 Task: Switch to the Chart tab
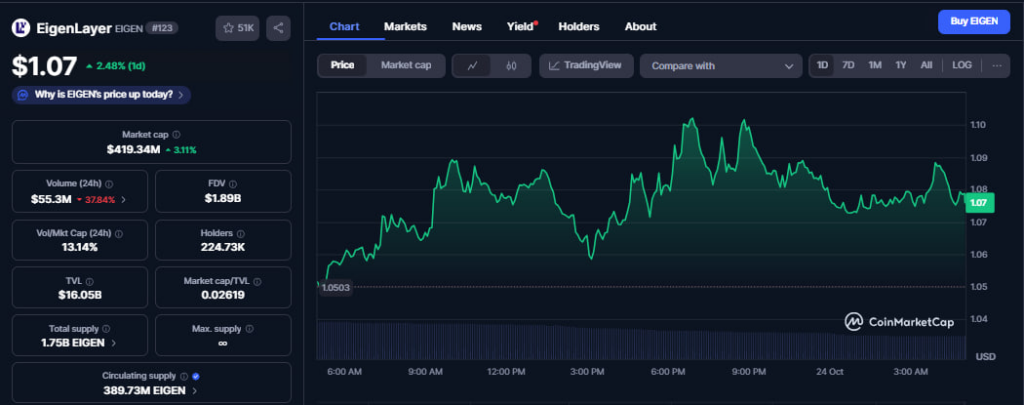(x=344, y=27)
